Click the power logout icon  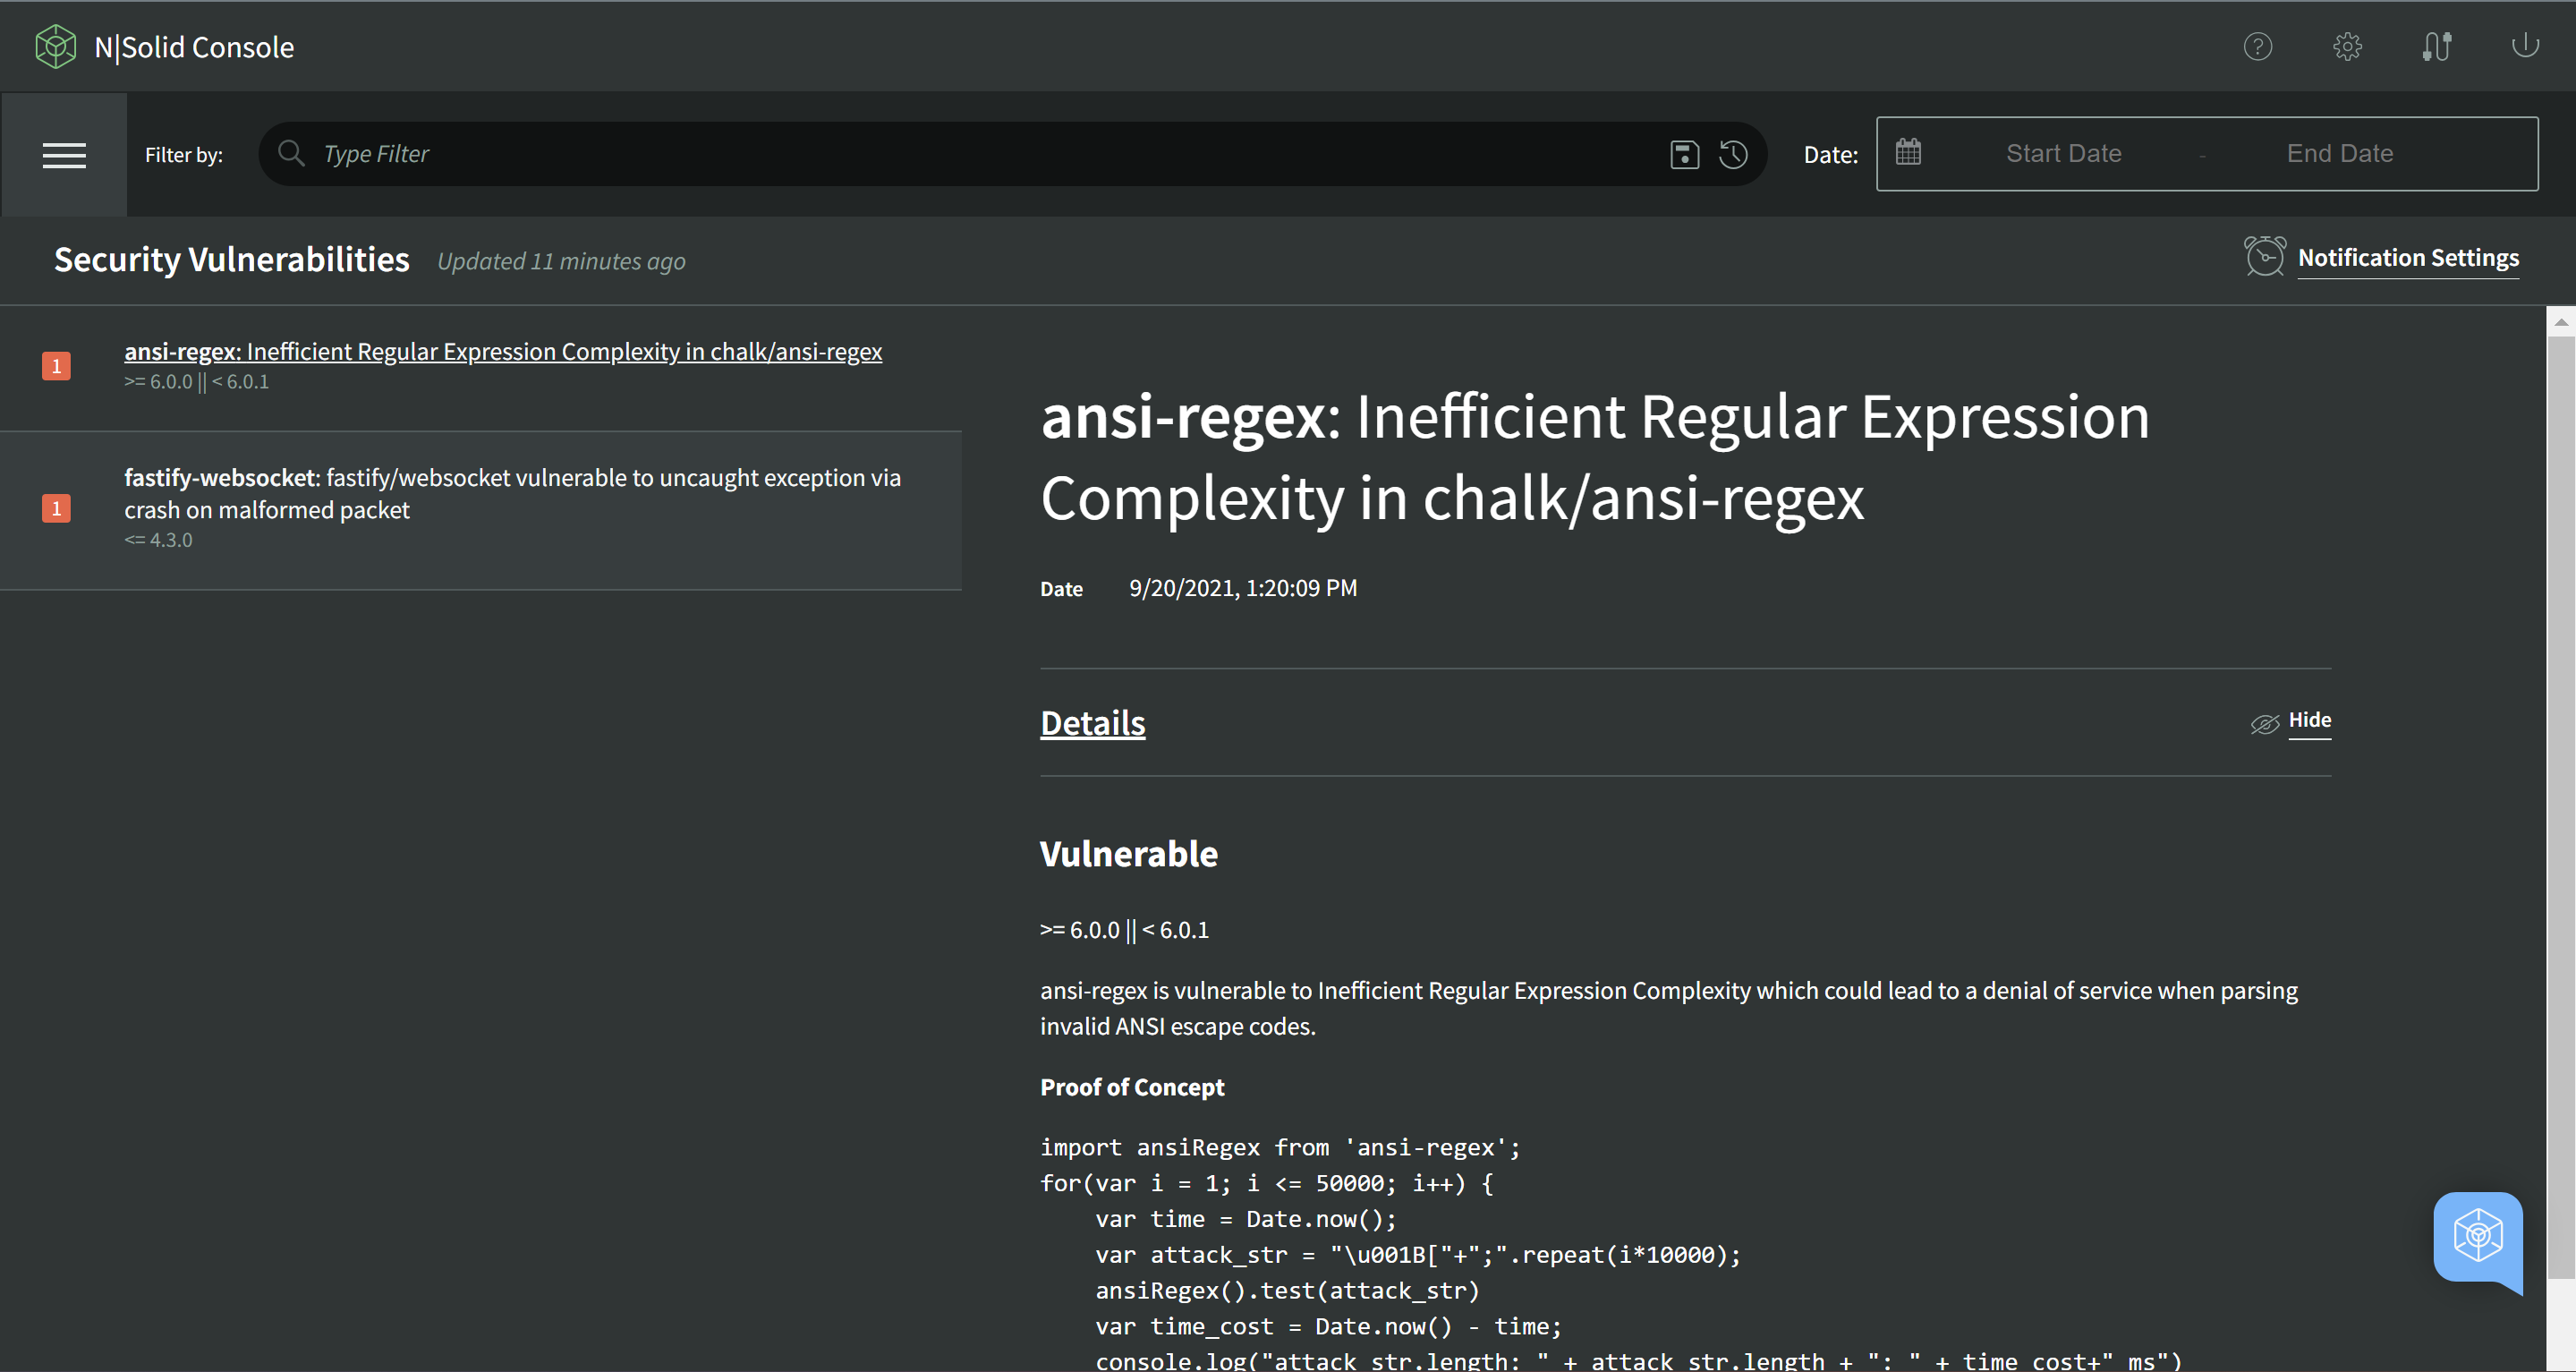(2525, 45)
